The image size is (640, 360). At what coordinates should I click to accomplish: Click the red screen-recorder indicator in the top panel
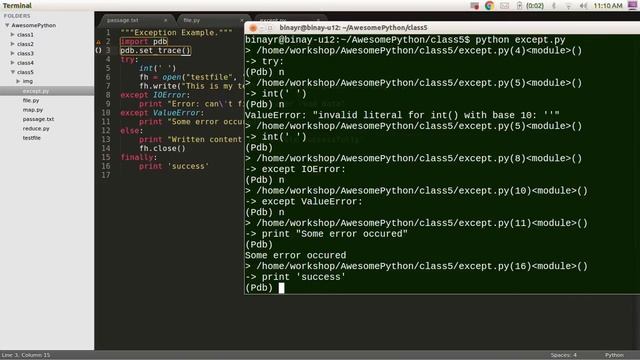474,5
